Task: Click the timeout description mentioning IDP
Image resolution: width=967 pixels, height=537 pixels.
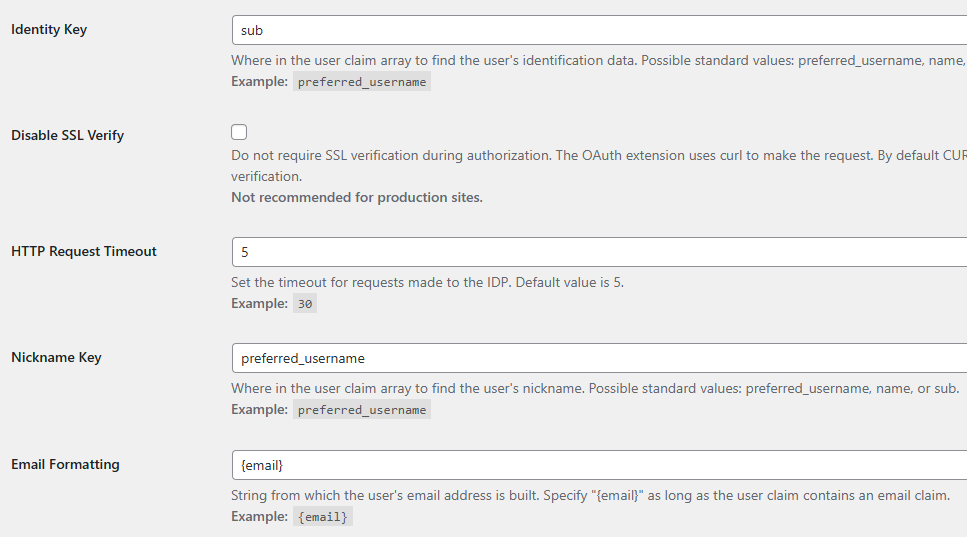Action: tap(427, 283)
